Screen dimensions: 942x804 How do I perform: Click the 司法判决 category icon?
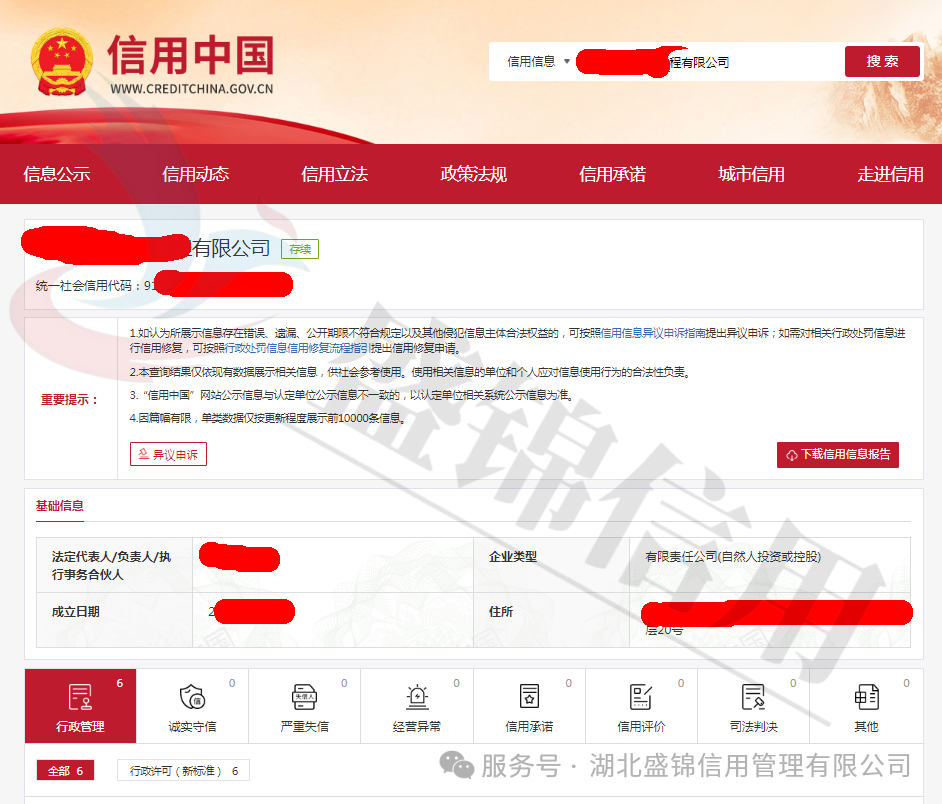click(x=755, y=698)
